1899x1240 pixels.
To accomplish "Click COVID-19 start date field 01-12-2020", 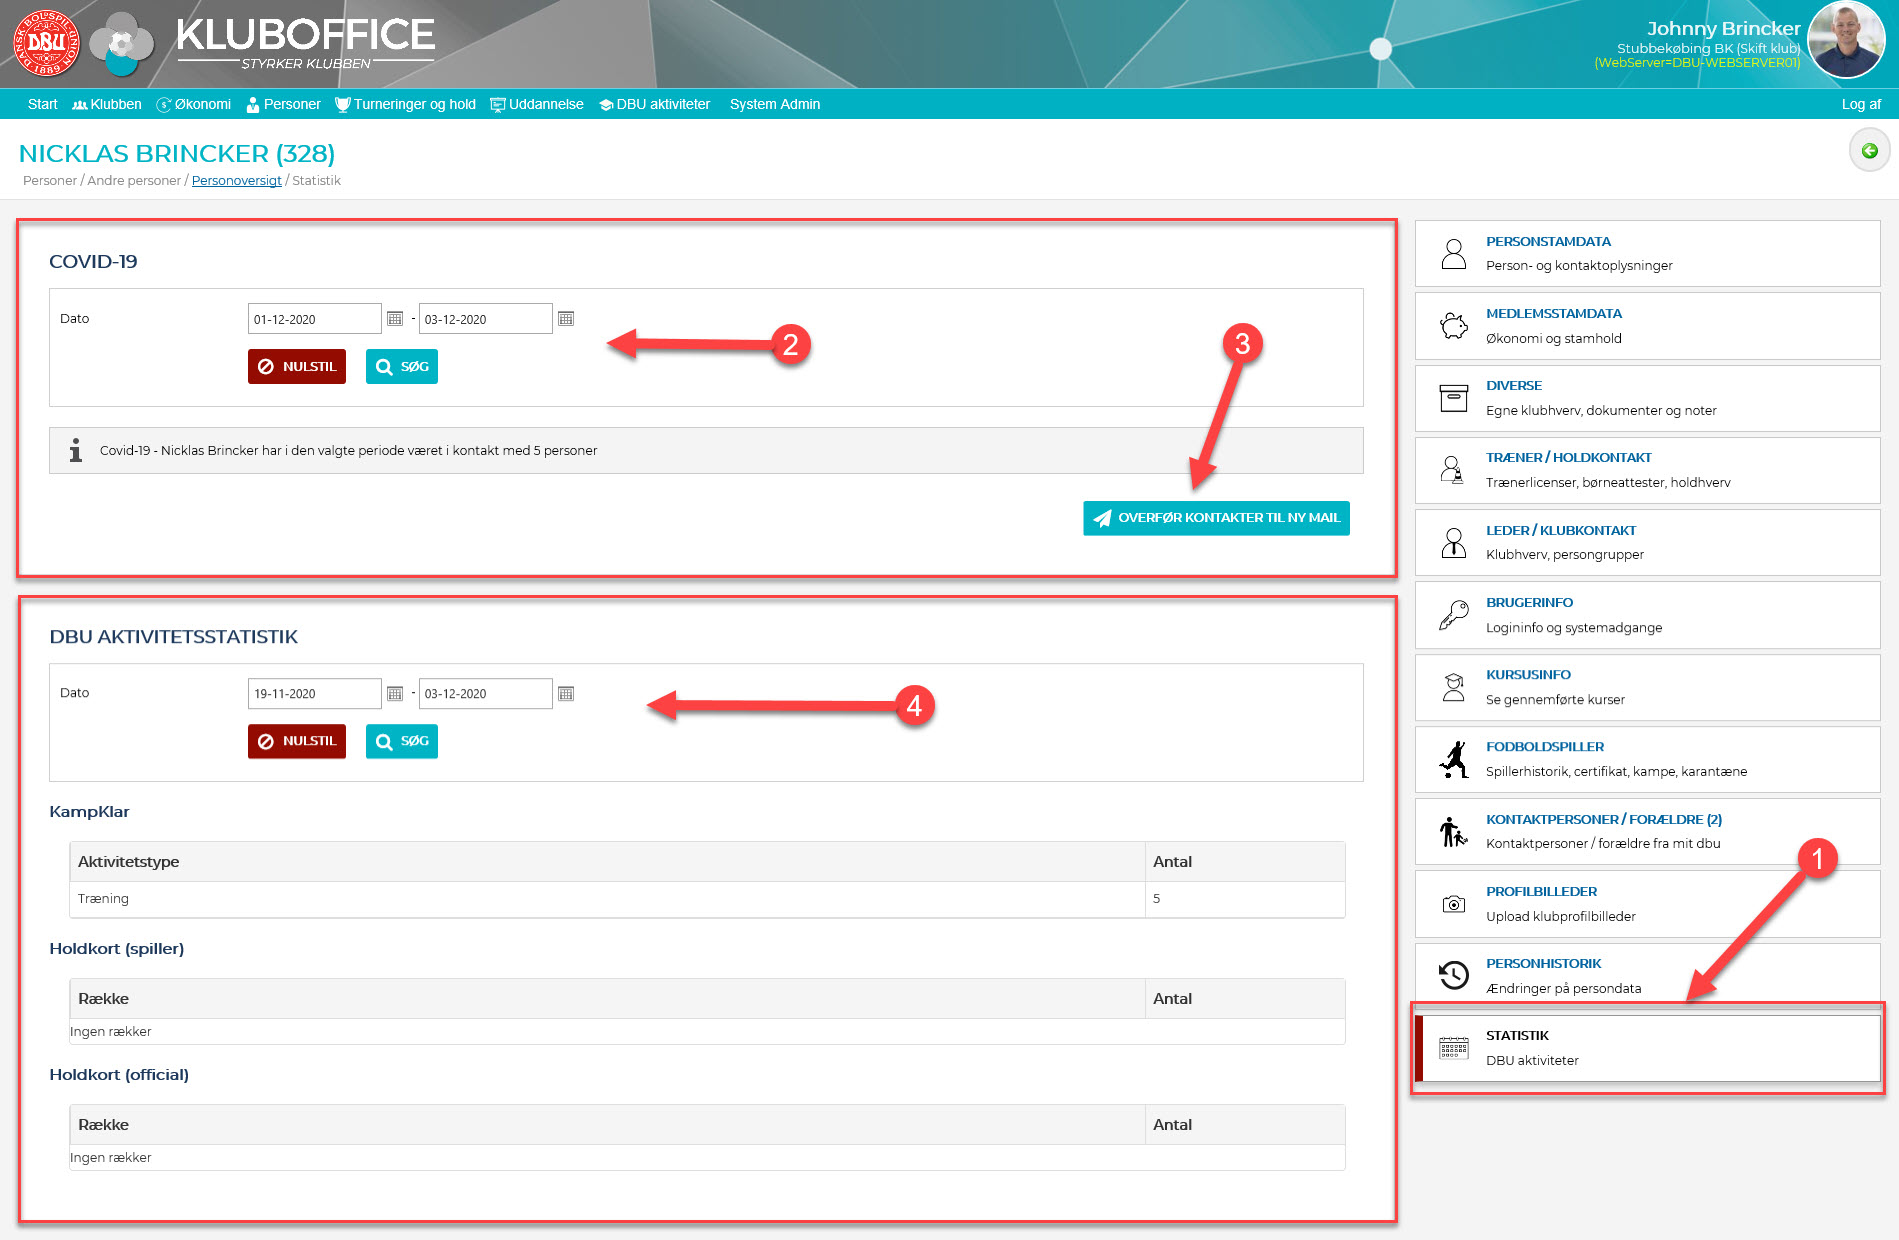I will click(314, 319).
